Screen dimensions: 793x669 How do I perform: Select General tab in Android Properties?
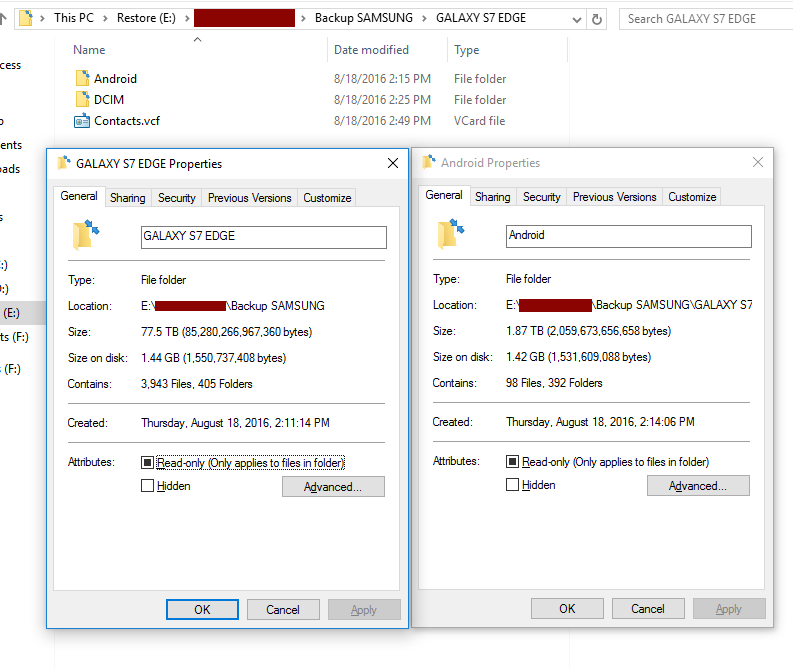pos(444,195)
